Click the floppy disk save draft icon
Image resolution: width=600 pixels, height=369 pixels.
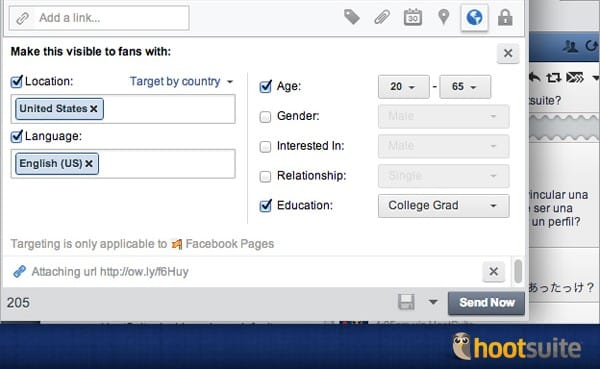[x=406, y=302]
